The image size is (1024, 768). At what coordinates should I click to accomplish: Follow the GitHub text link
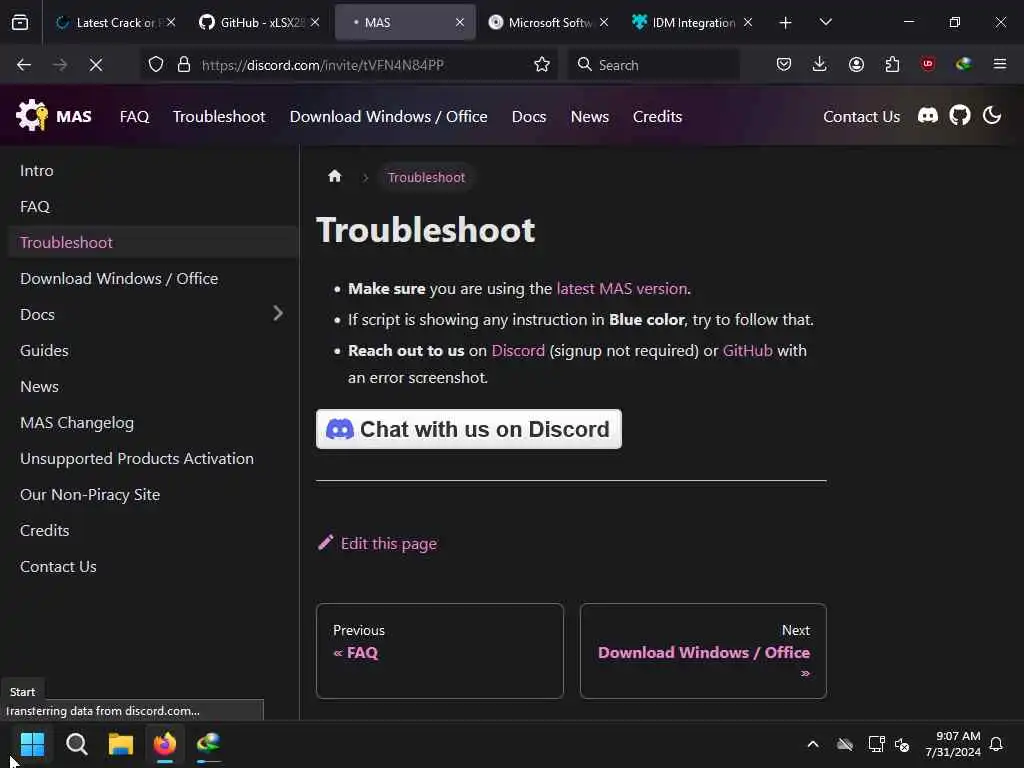(747, 351)
